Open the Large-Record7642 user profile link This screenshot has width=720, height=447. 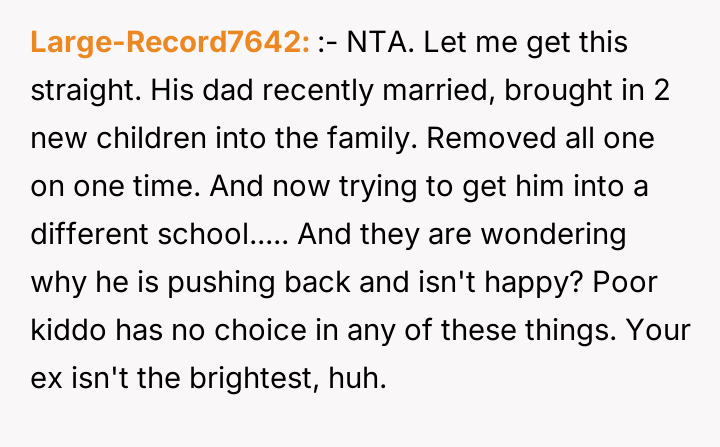[x=170, y=43]
